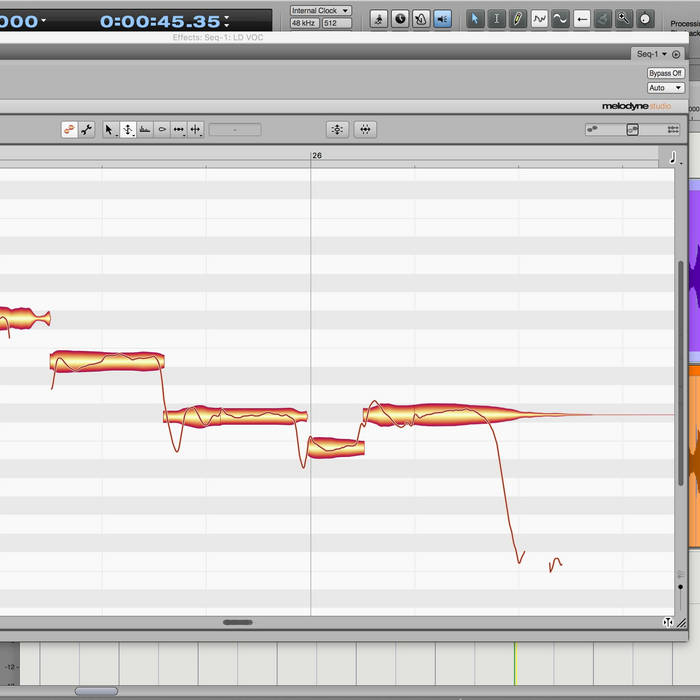Viewport: 700px width, 700px height.
Task: Select Melodyne Main arrow tool
Action: pyautogui.click(x=109, y=129)
